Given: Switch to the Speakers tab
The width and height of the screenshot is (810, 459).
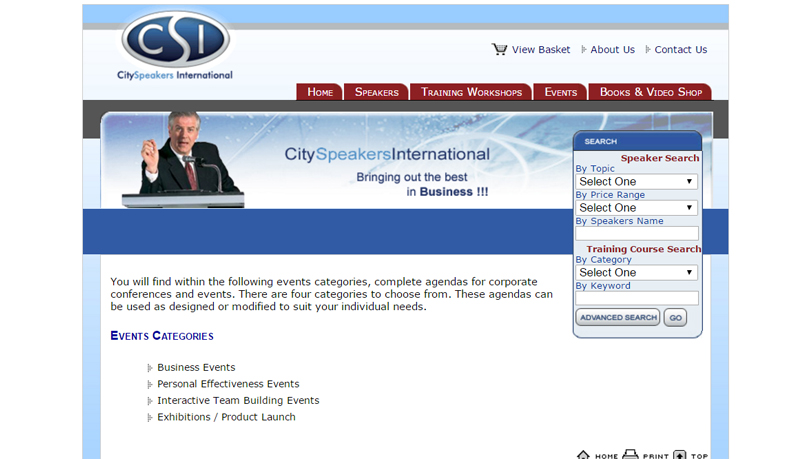Looking at the screenshot, I should pos(376,92).
